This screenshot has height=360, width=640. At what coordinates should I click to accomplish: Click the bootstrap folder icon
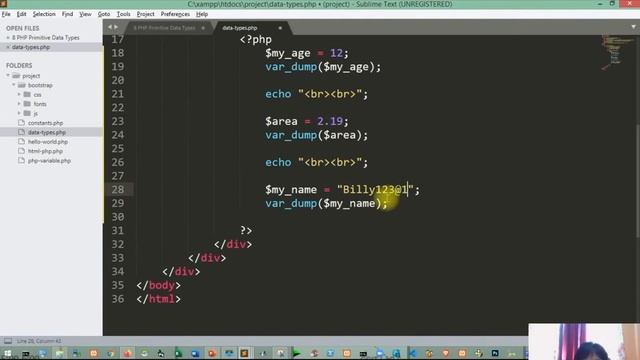pyautogui.click(x=22, y=85)
